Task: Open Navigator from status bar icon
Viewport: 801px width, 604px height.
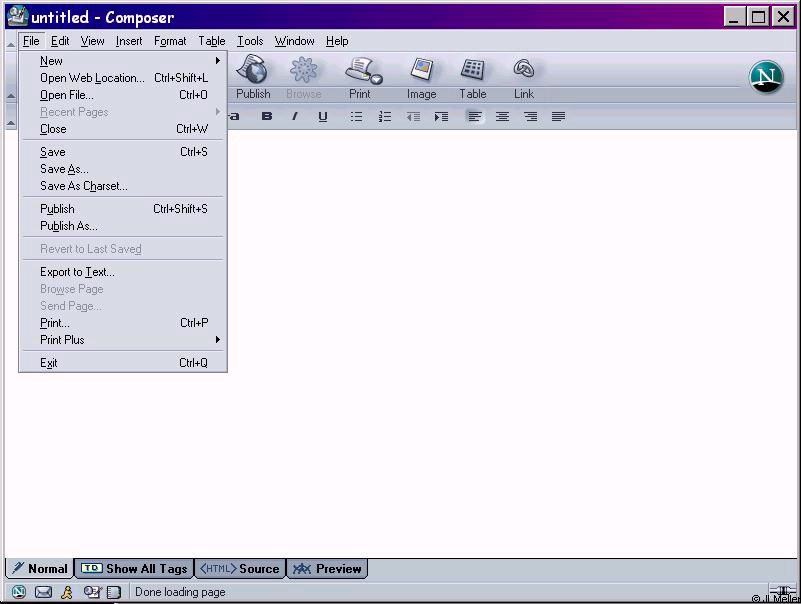Action: pos(19,592)
